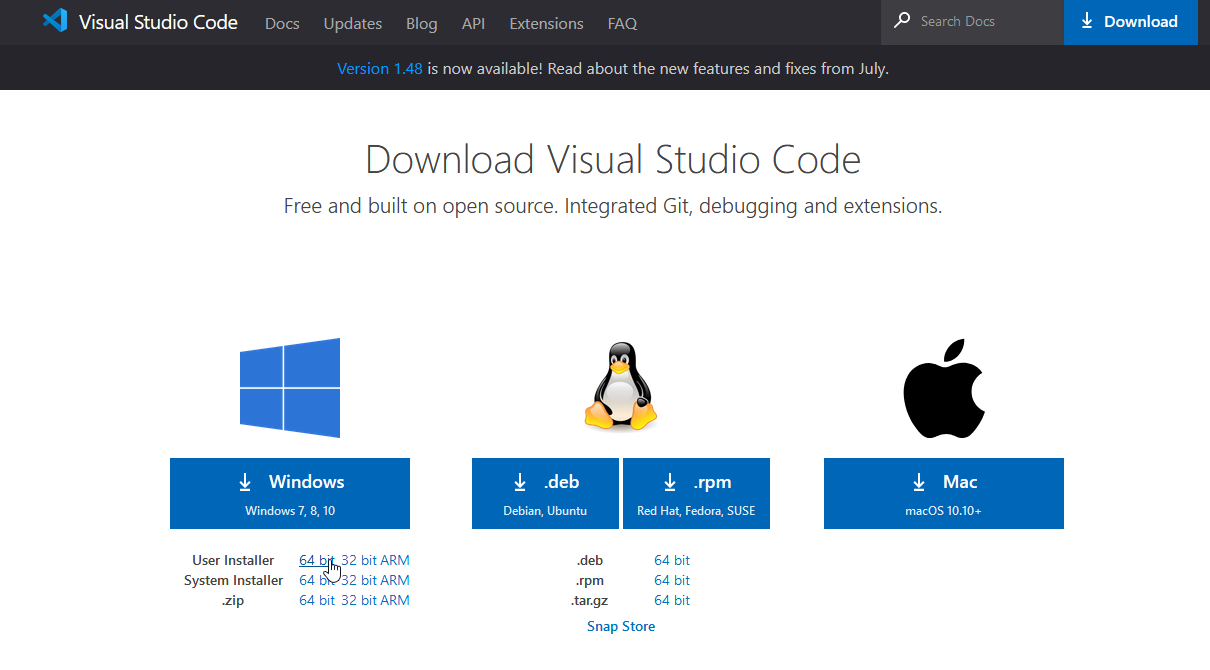The image size is (1210, 670).
Task: Select User Installer ARM link
Action: click(395, 561)
